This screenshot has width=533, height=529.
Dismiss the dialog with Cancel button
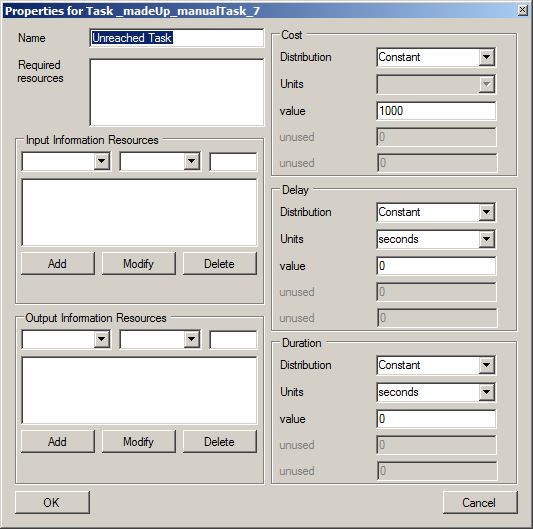[480, 502]
